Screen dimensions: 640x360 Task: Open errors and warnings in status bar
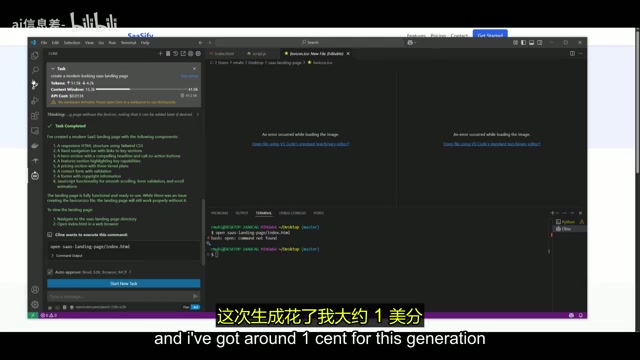[x=49, y=315]
